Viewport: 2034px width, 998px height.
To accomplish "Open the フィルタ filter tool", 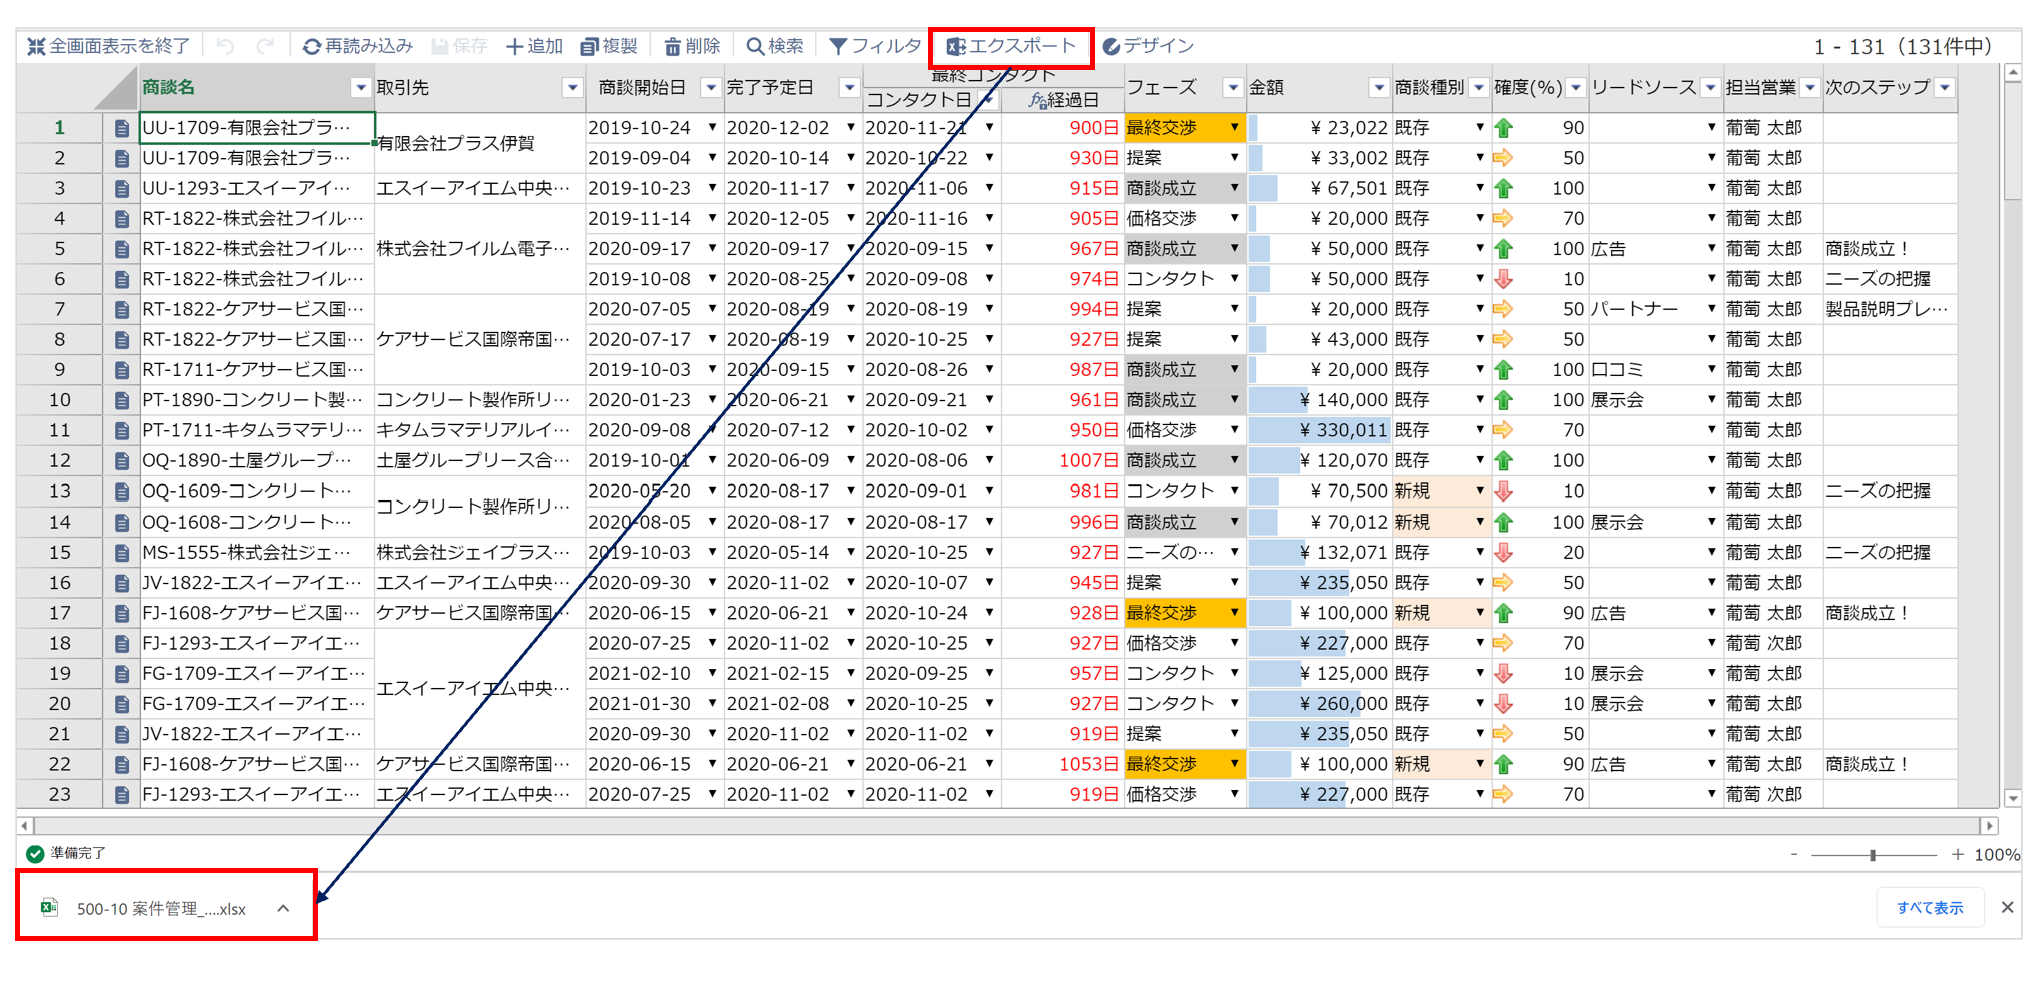I will coord(875,46).
